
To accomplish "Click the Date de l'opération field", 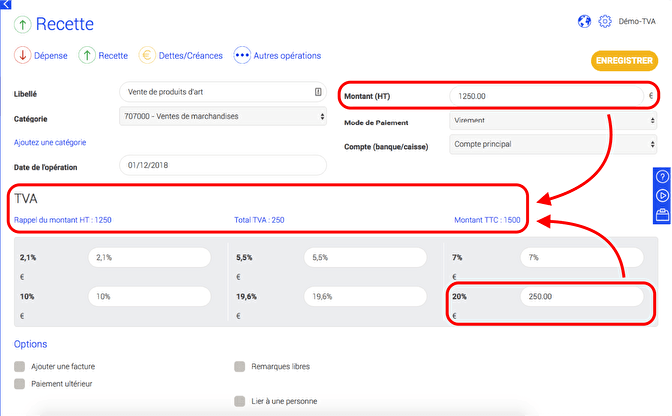I will point(223,165).
